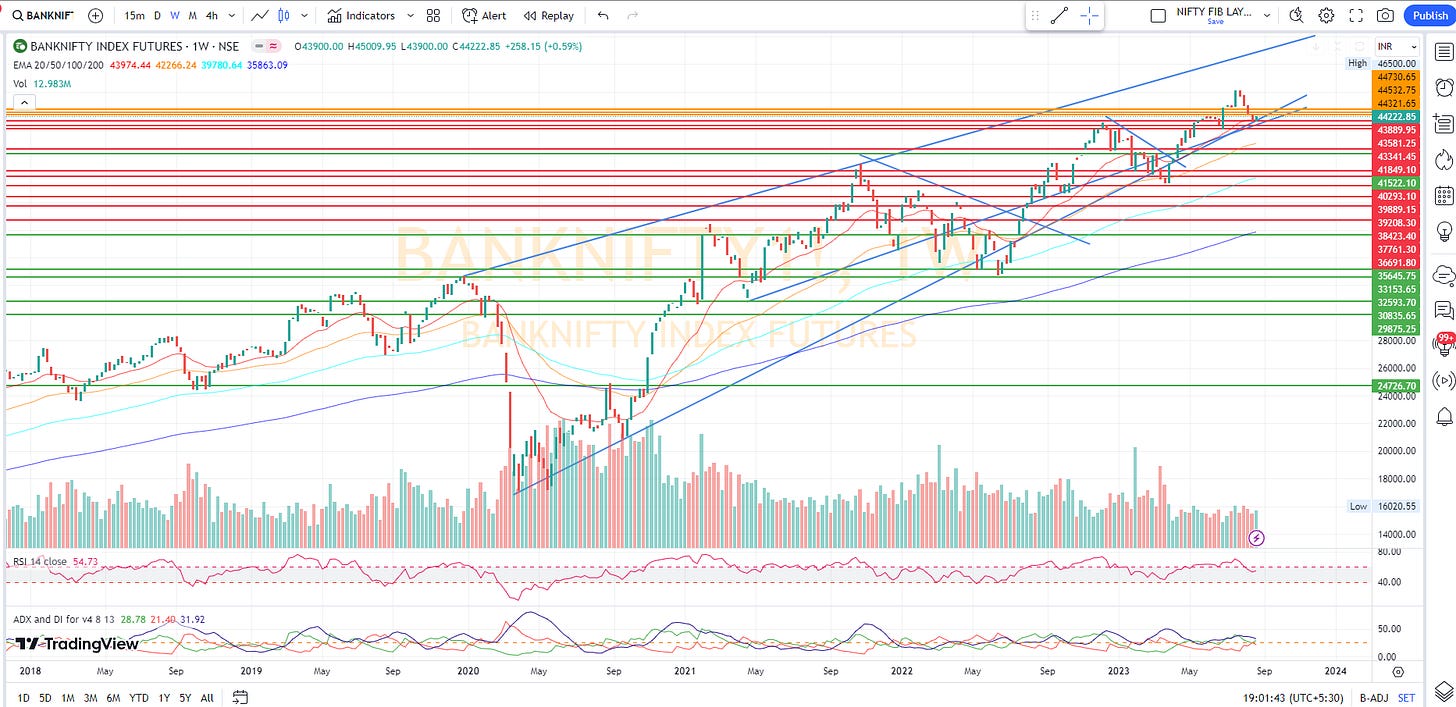Select the crosshair cursor tool
This screenshot has width=1456, height=707.
1089,16
